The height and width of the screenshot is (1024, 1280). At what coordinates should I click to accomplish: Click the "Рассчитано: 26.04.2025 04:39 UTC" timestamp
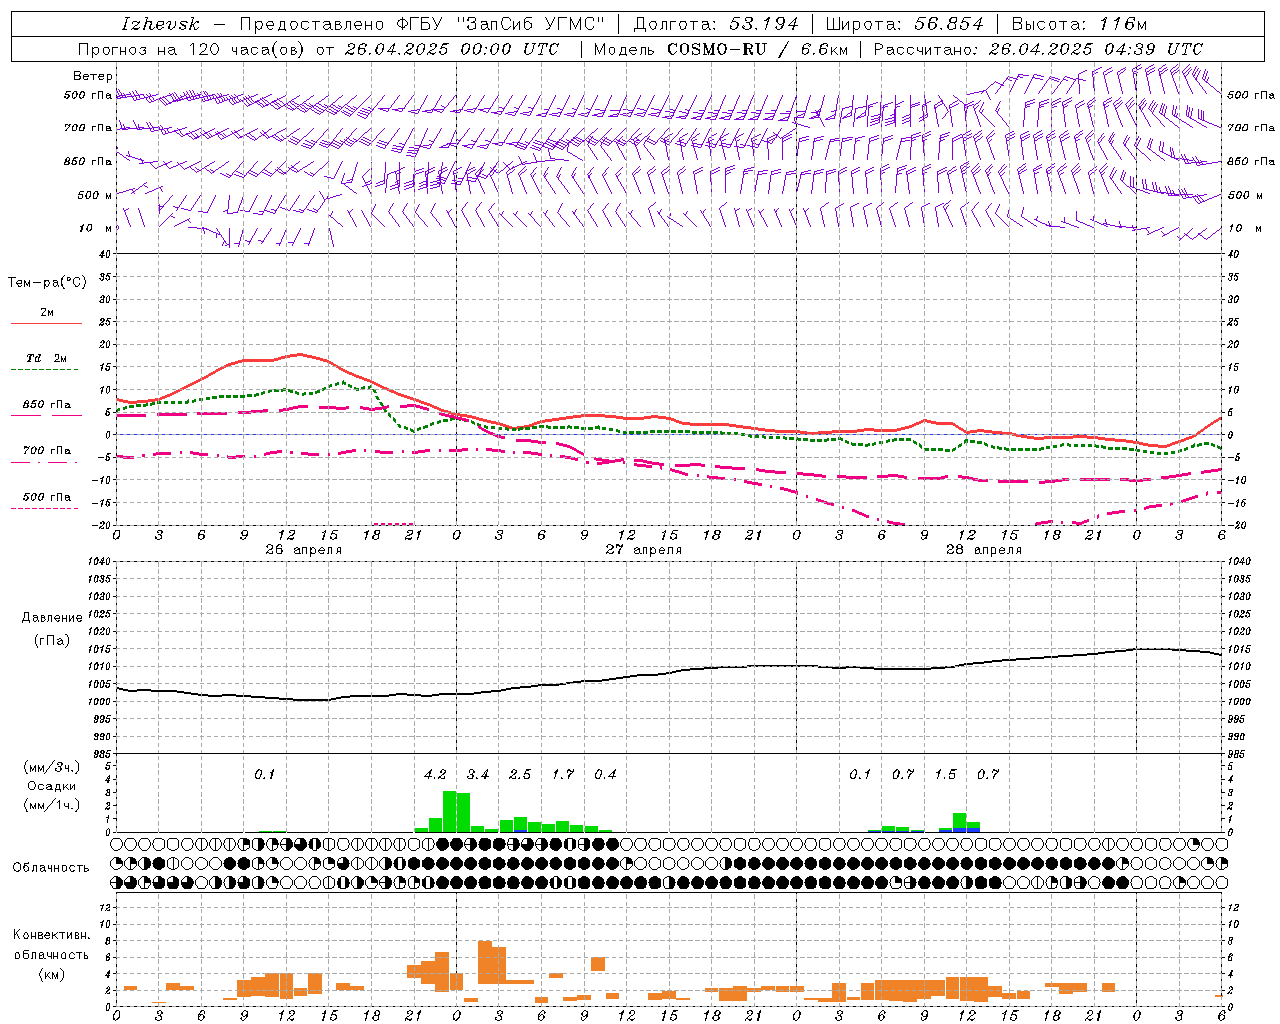(x=1038, y=49)
